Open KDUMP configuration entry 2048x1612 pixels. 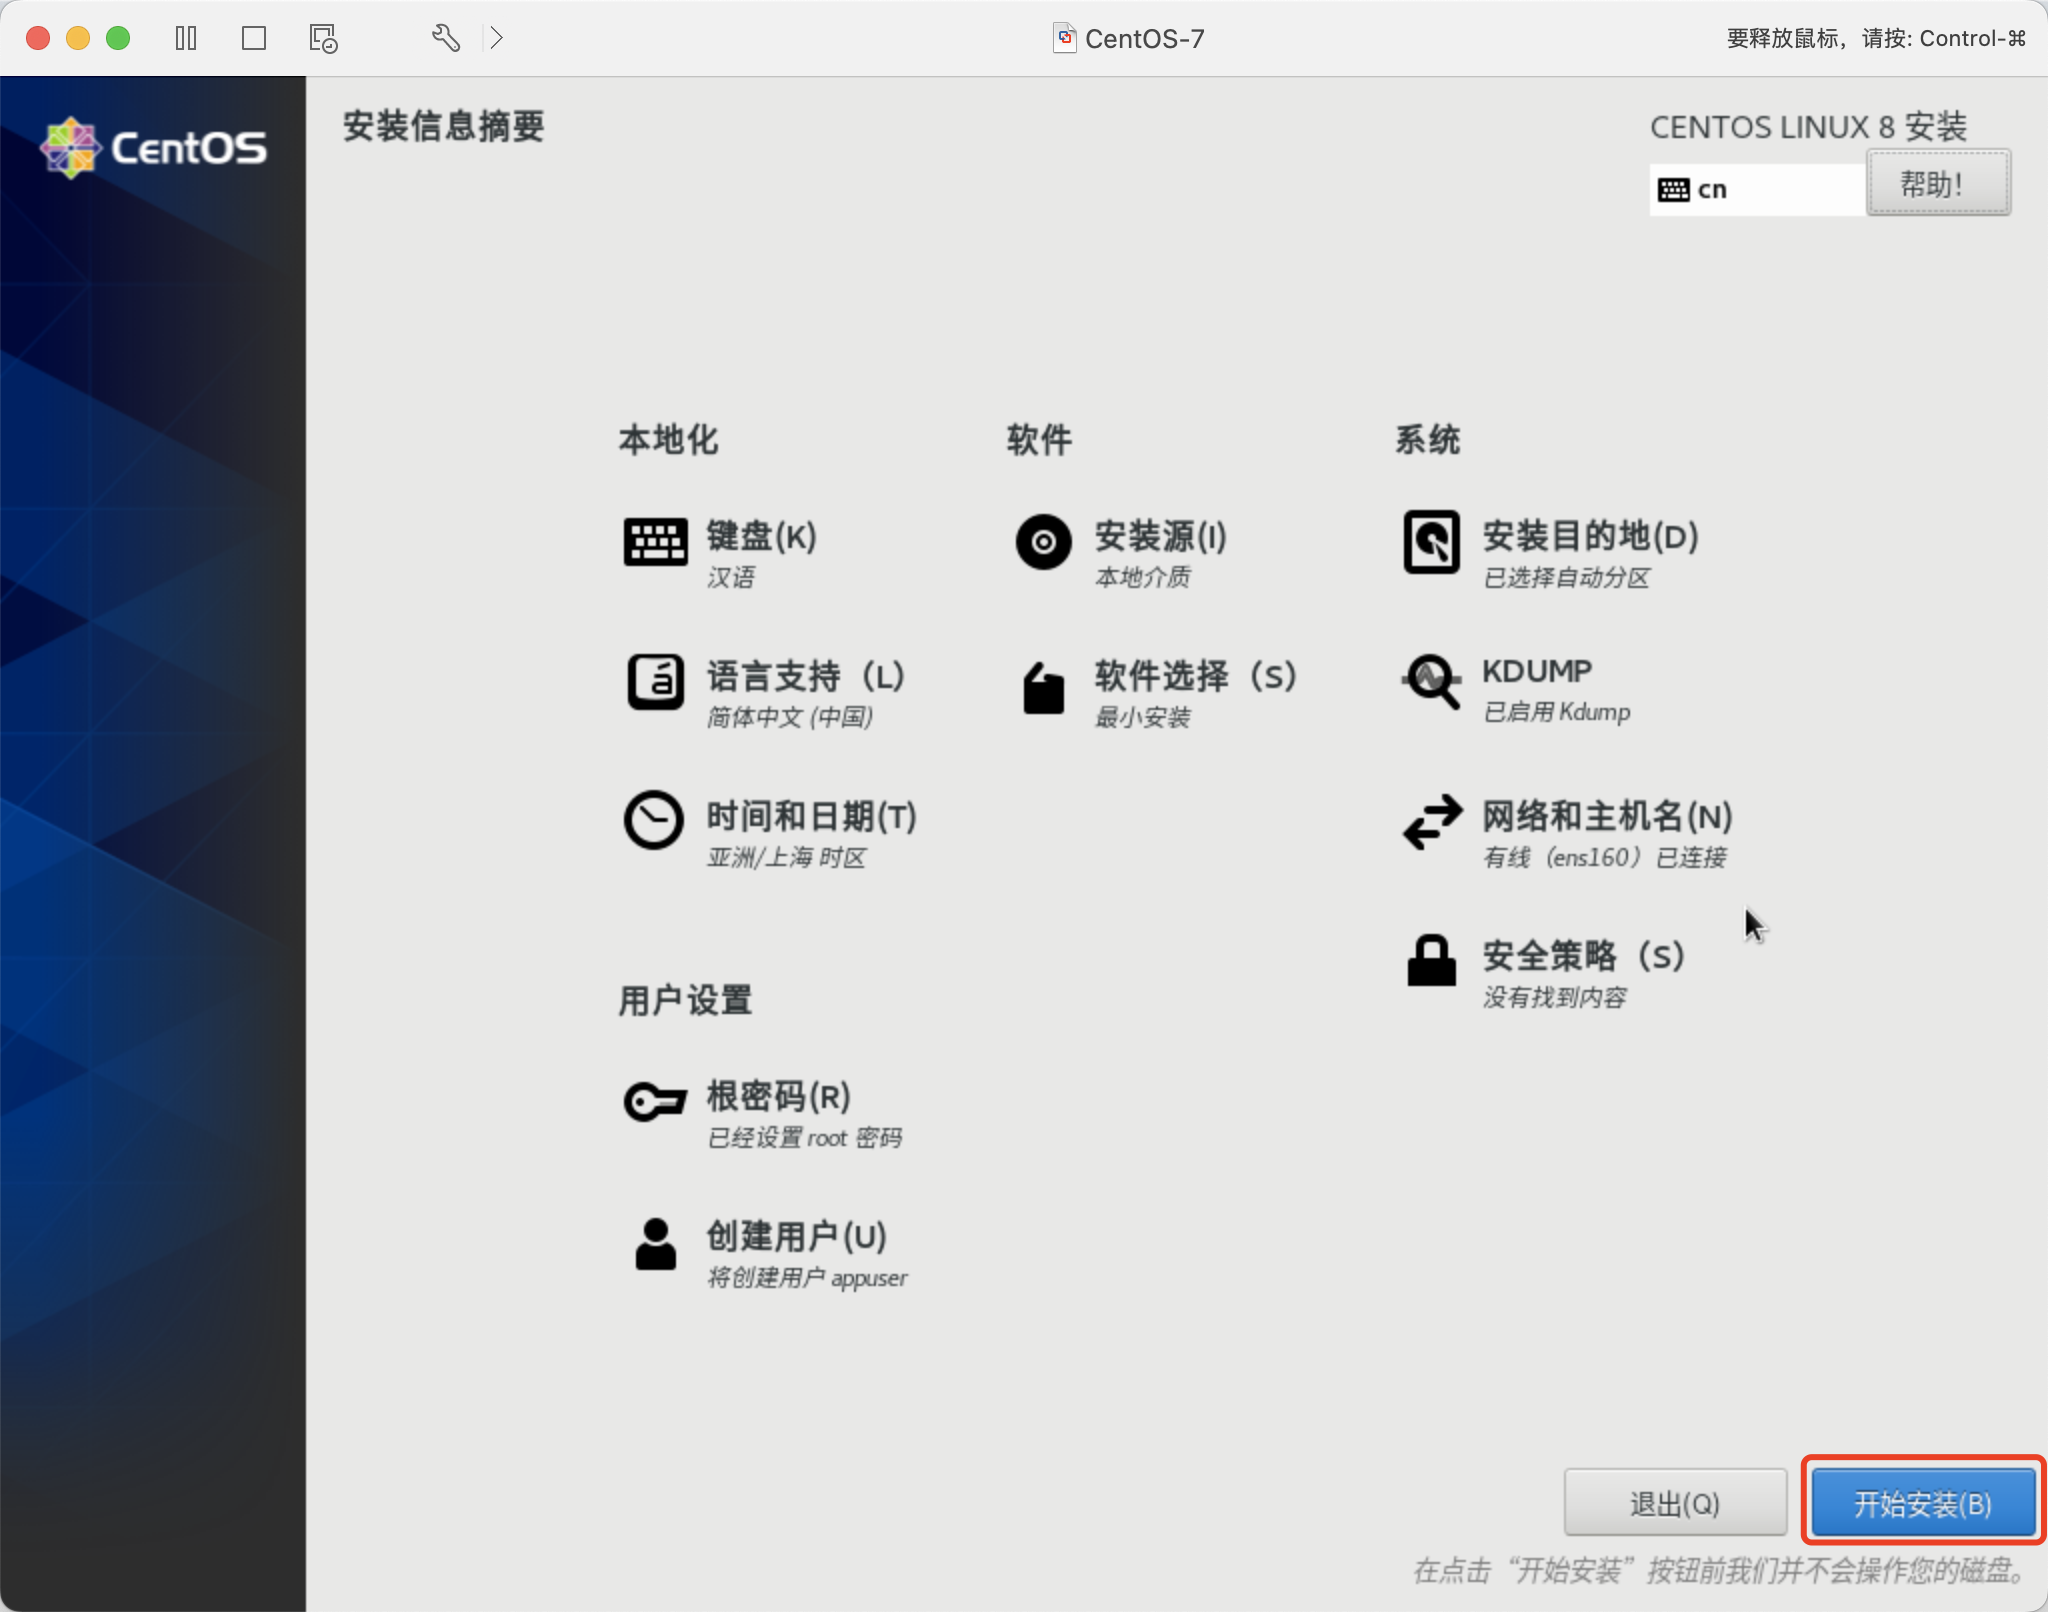coord(1537,671)
